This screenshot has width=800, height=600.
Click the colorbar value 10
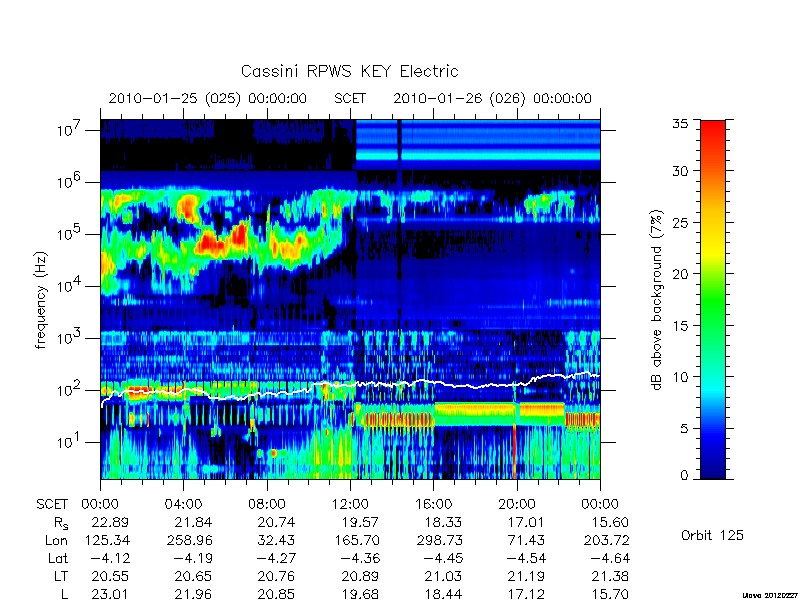(x=680, y=377)
